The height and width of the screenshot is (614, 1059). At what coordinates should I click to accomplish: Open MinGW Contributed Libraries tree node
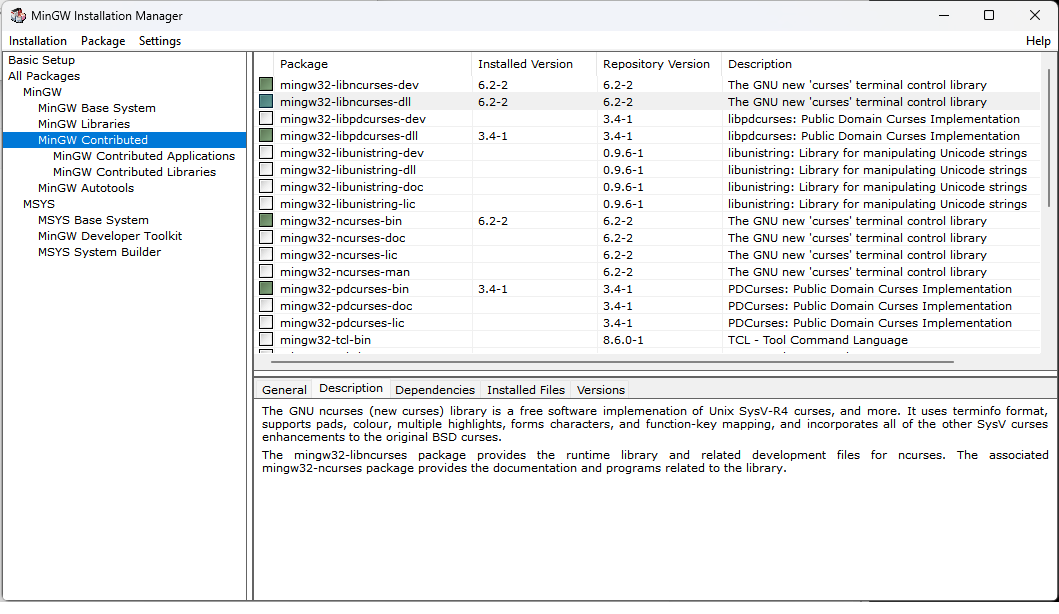[134, 172]
